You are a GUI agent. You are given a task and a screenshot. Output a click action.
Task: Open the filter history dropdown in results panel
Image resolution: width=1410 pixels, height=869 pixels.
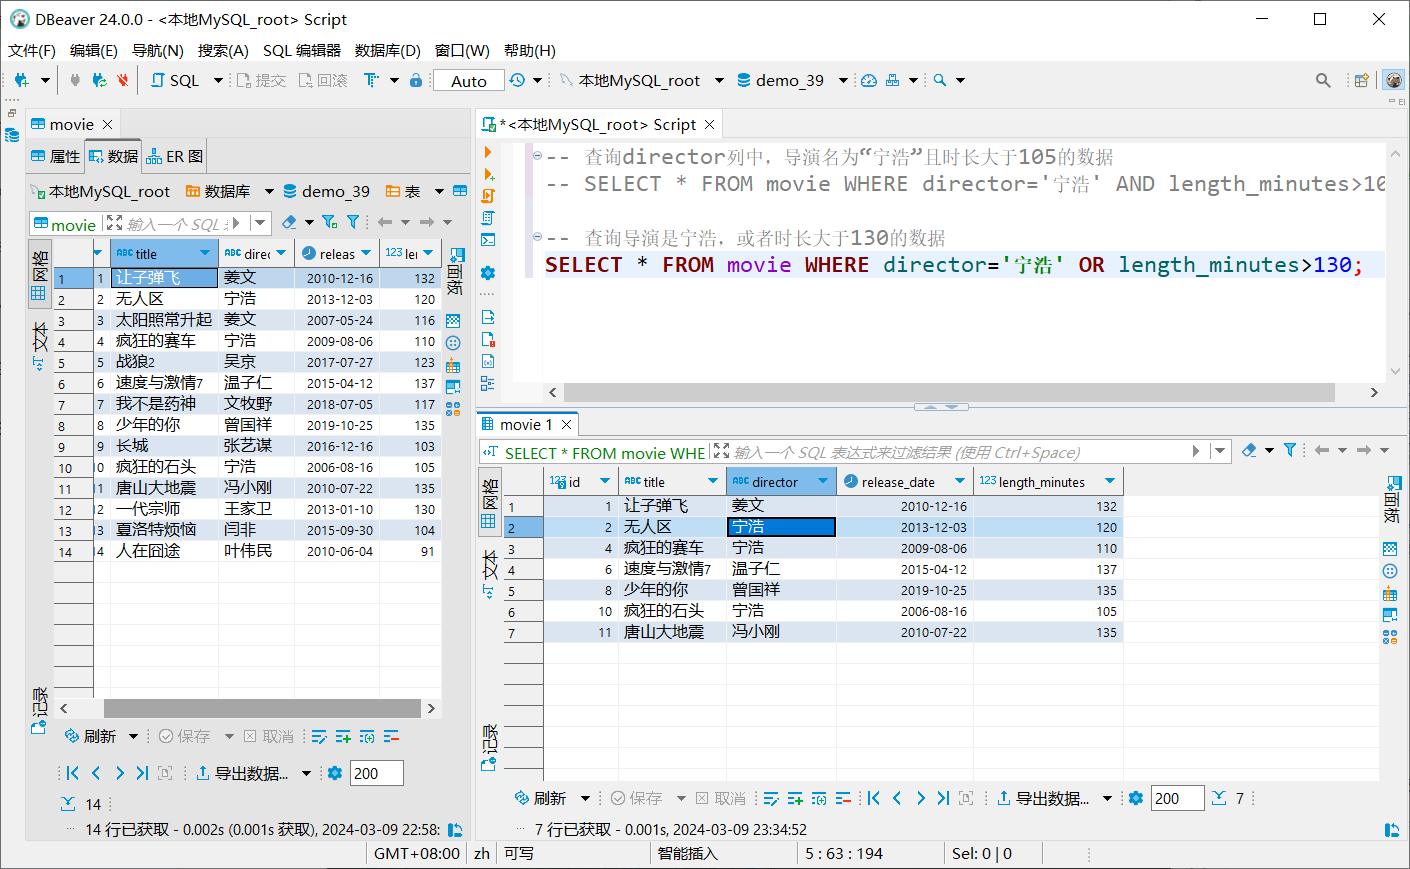pyautogui.click(x=1219, y=451)
